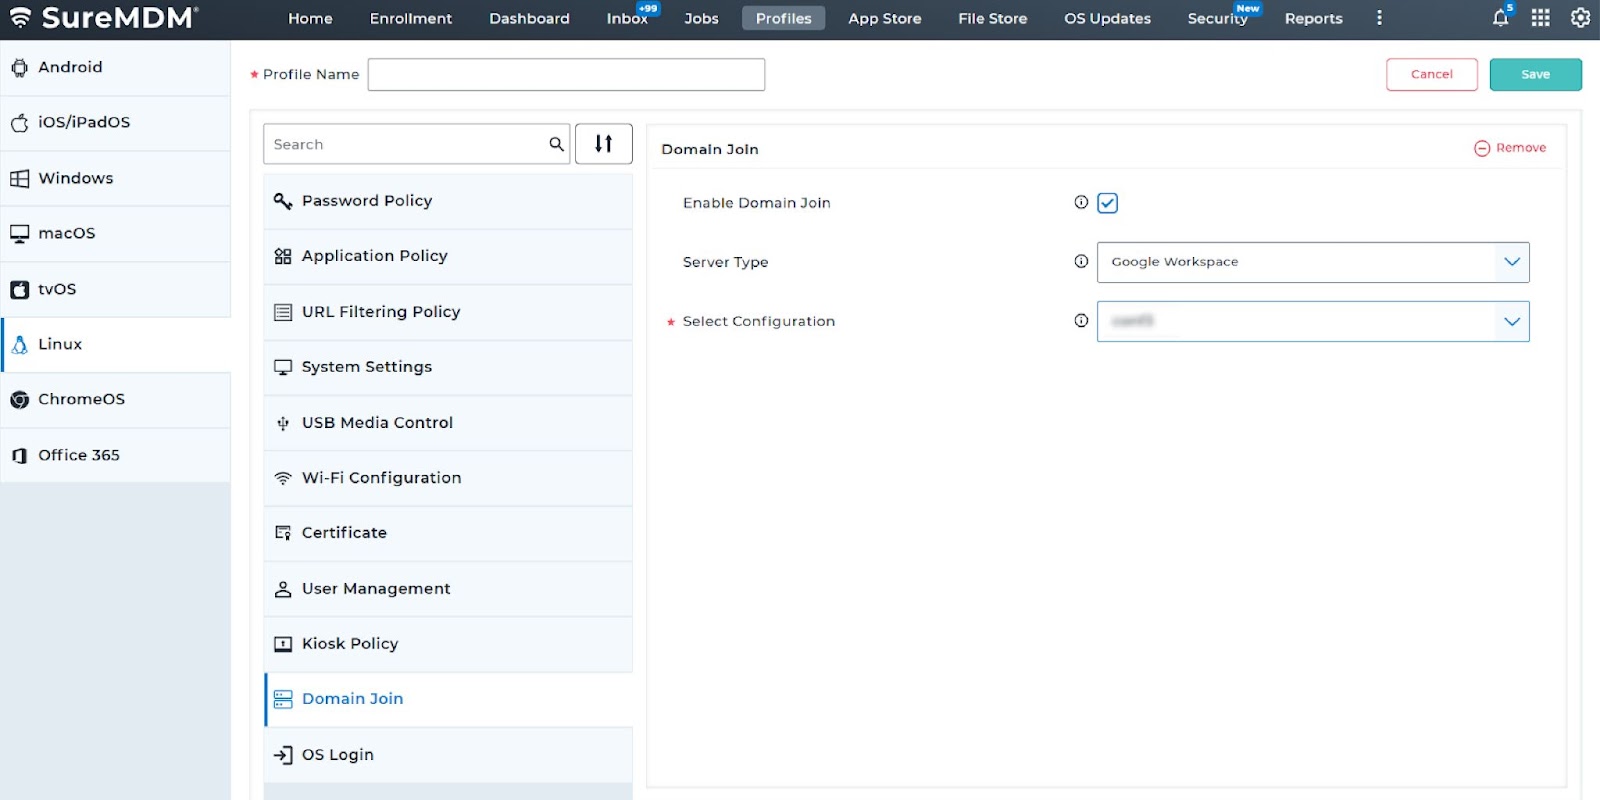Select the USB Media Control text
This screenshot has width=1600, height=800.
(378, 423)
